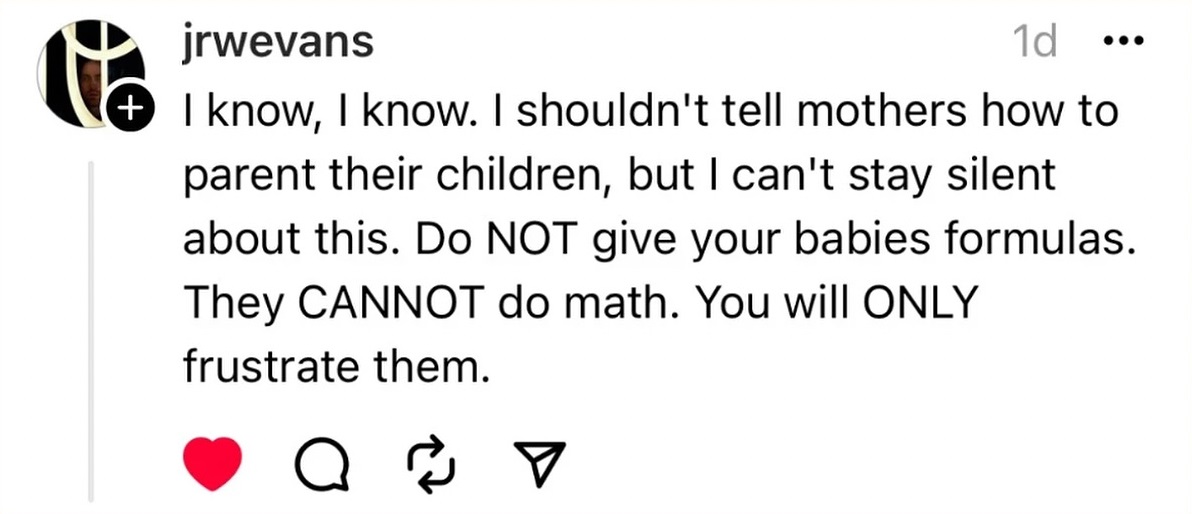
Task: Click the word 'mothers' in post
Action: pyautogui.click(x=878, y=110)
